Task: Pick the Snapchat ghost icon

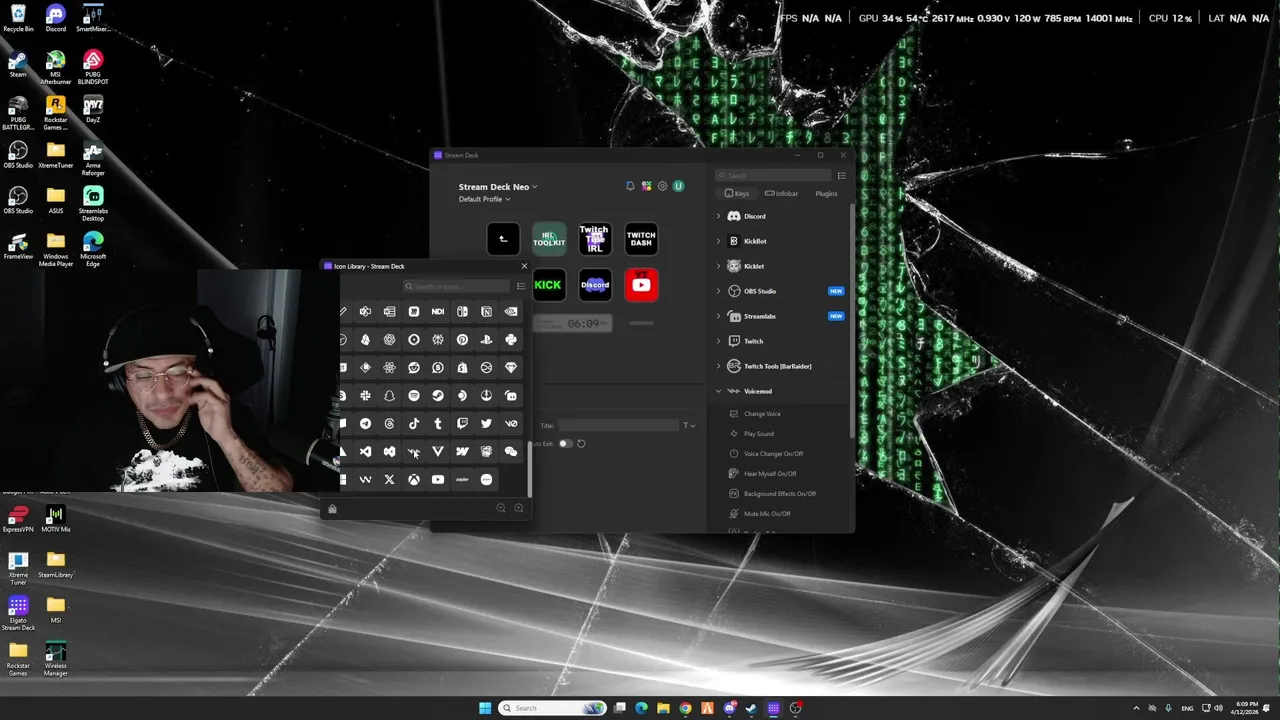Action: click(389, 396)
